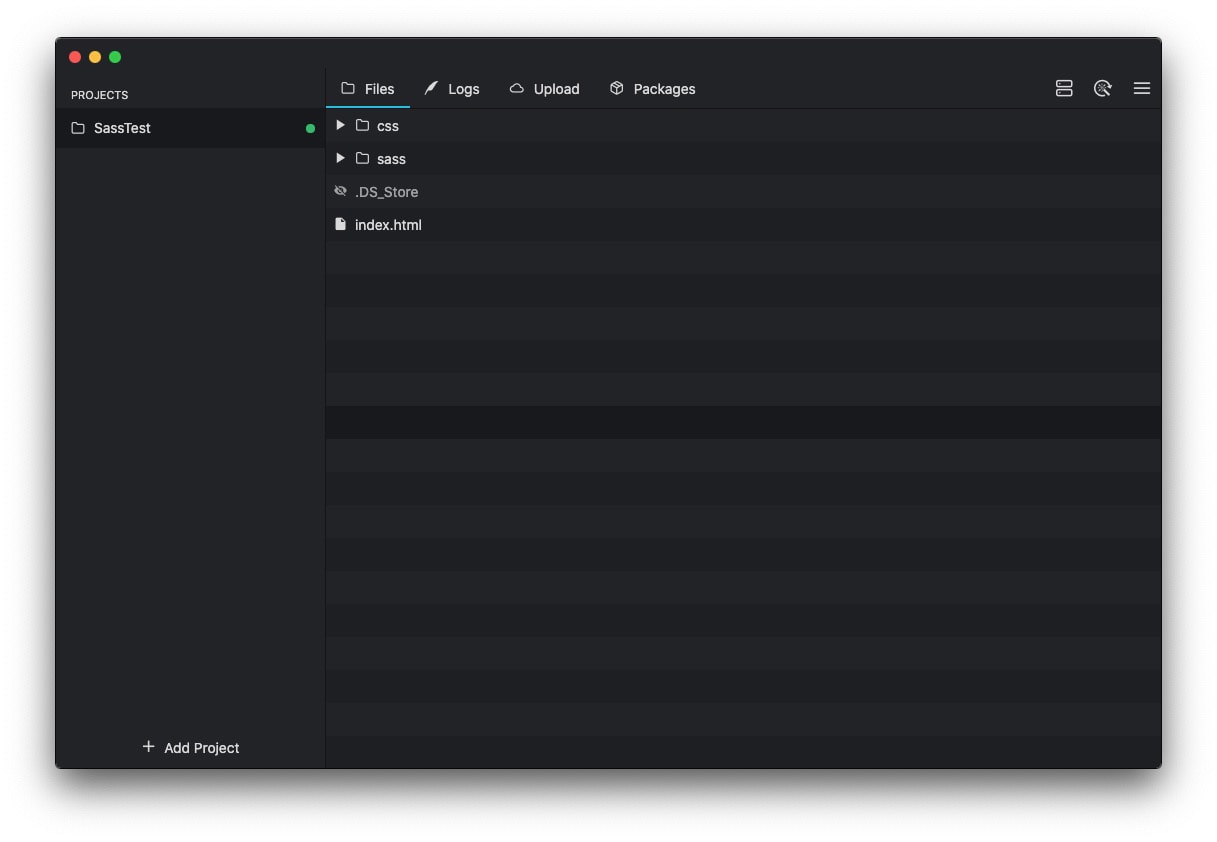This screenshot has height=842, width=1217.
Task: Click the file icon beside index.html
Action: [x=341, y=224]
